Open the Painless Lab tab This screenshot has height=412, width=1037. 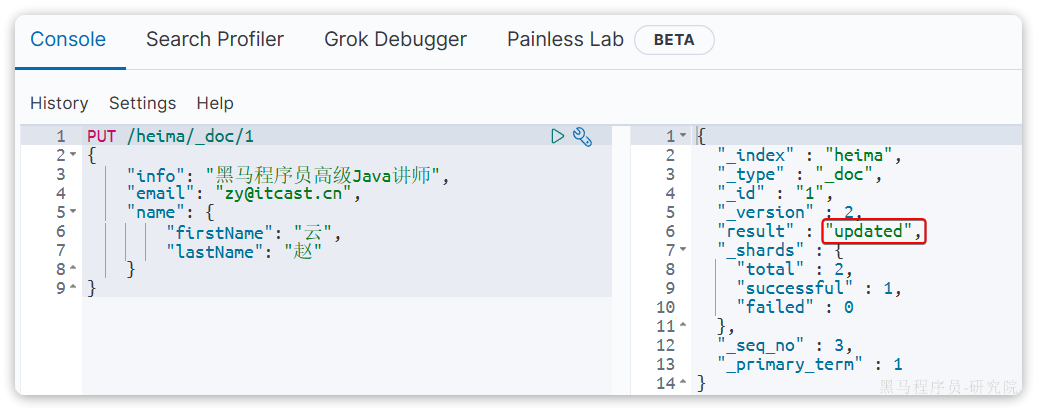tap(565, 40)
